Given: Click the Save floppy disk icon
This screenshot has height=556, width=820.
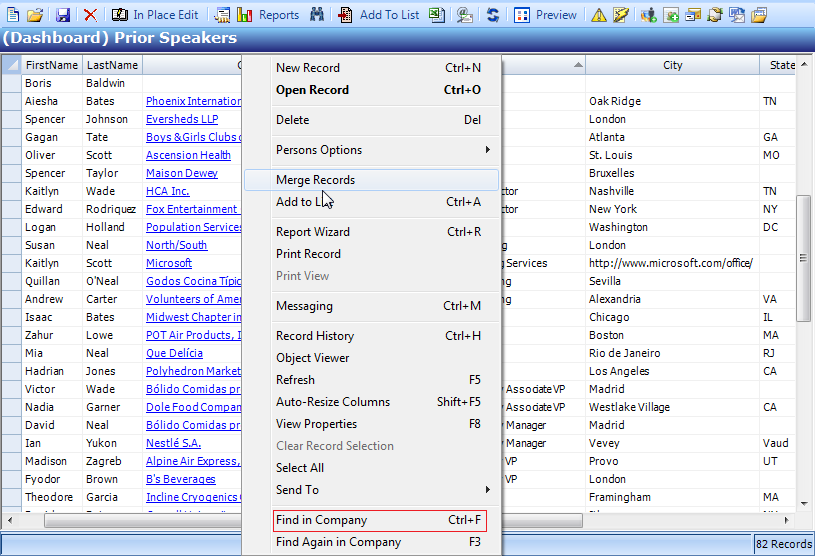Looking at the screenshot, I should pos(63,15).
